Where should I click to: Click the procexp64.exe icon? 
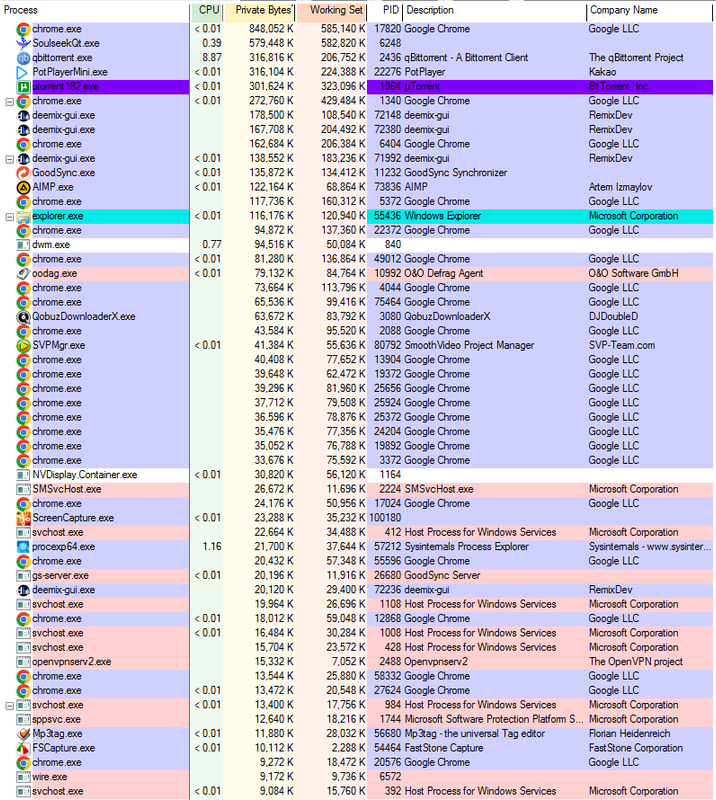(x=23, y=547)
